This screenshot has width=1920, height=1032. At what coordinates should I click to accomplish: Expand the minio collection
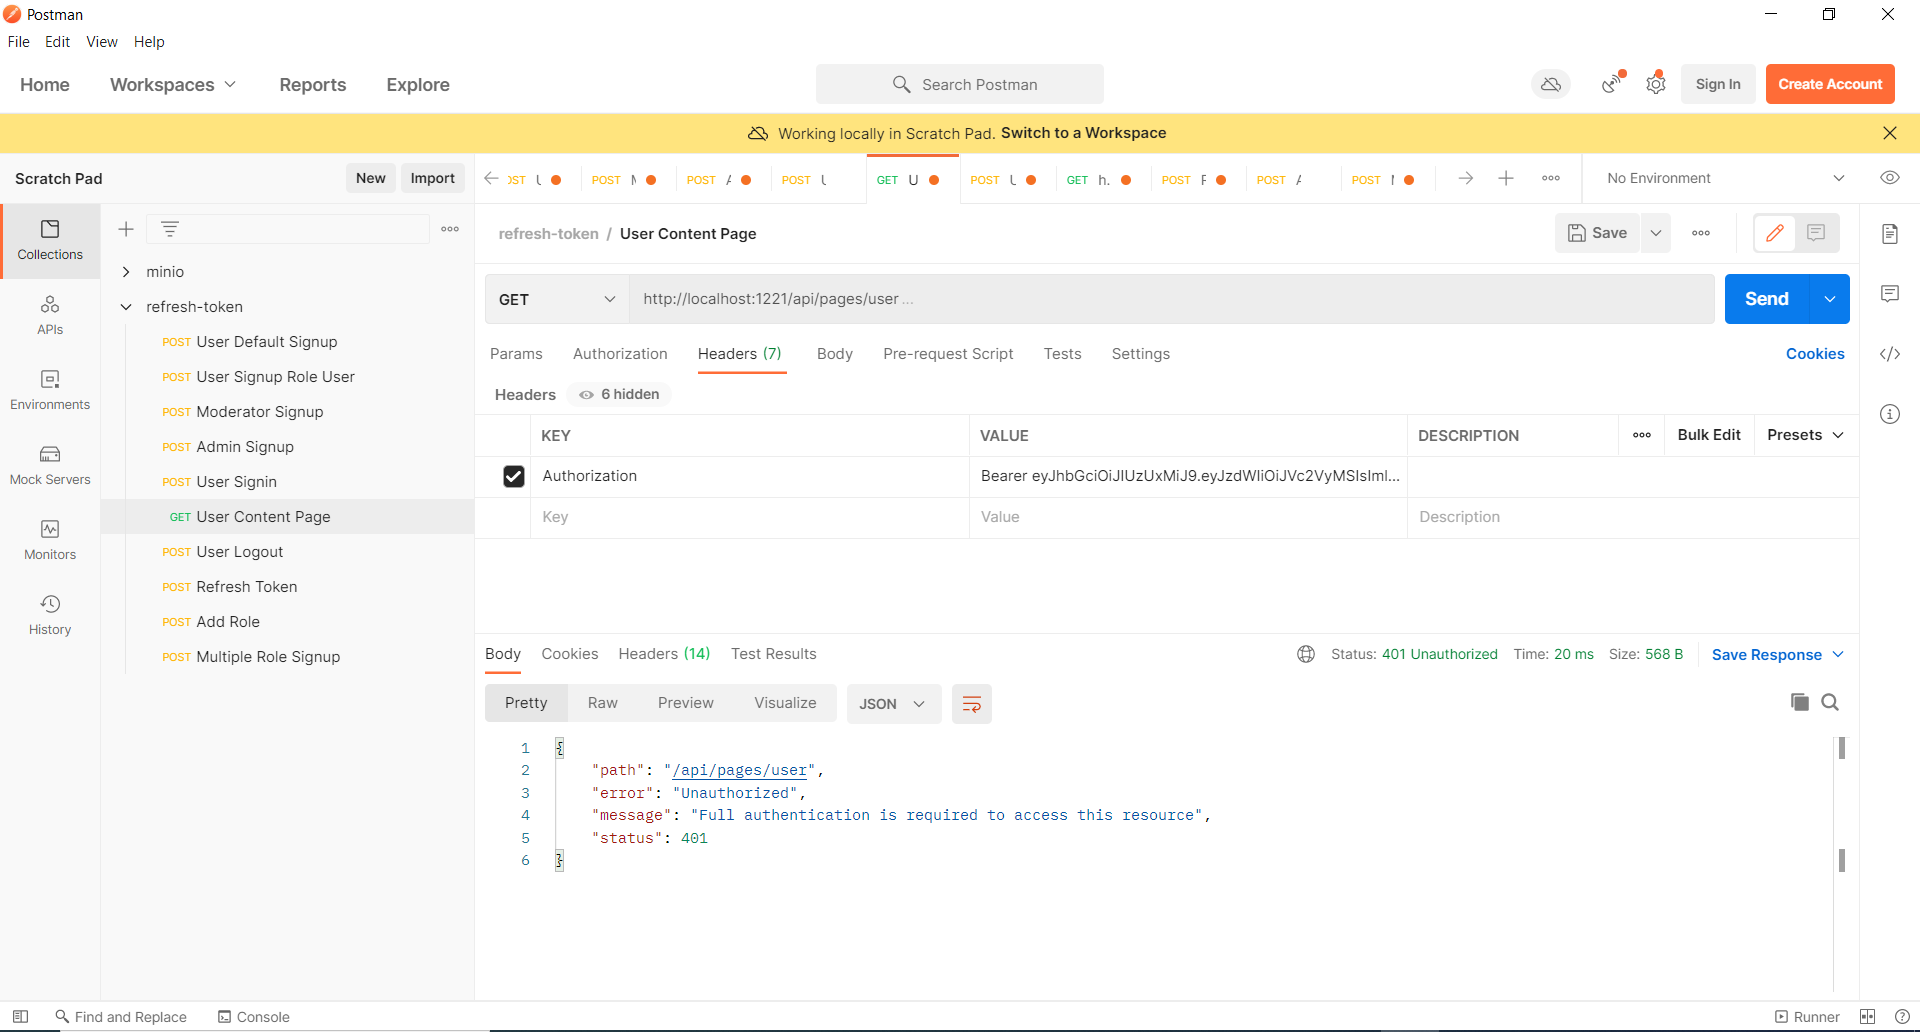click(126, 272)
